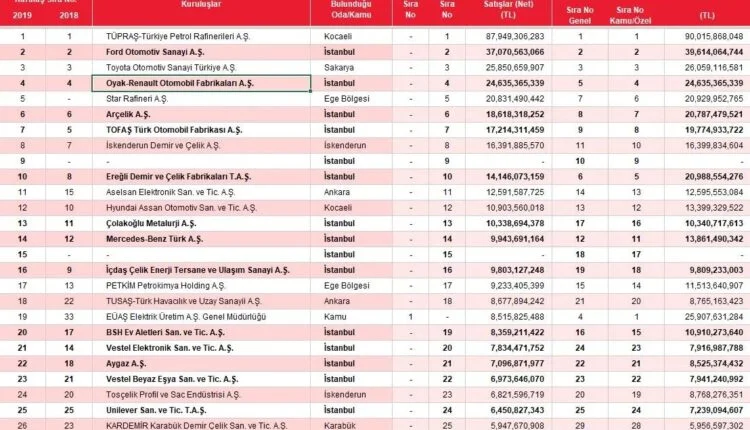This screenshot has width=750, height=430.
Task: Select the cell 'Aselsan Elektronik San. ve Tic. A.Ş.'
Action: tap(201, 192)
